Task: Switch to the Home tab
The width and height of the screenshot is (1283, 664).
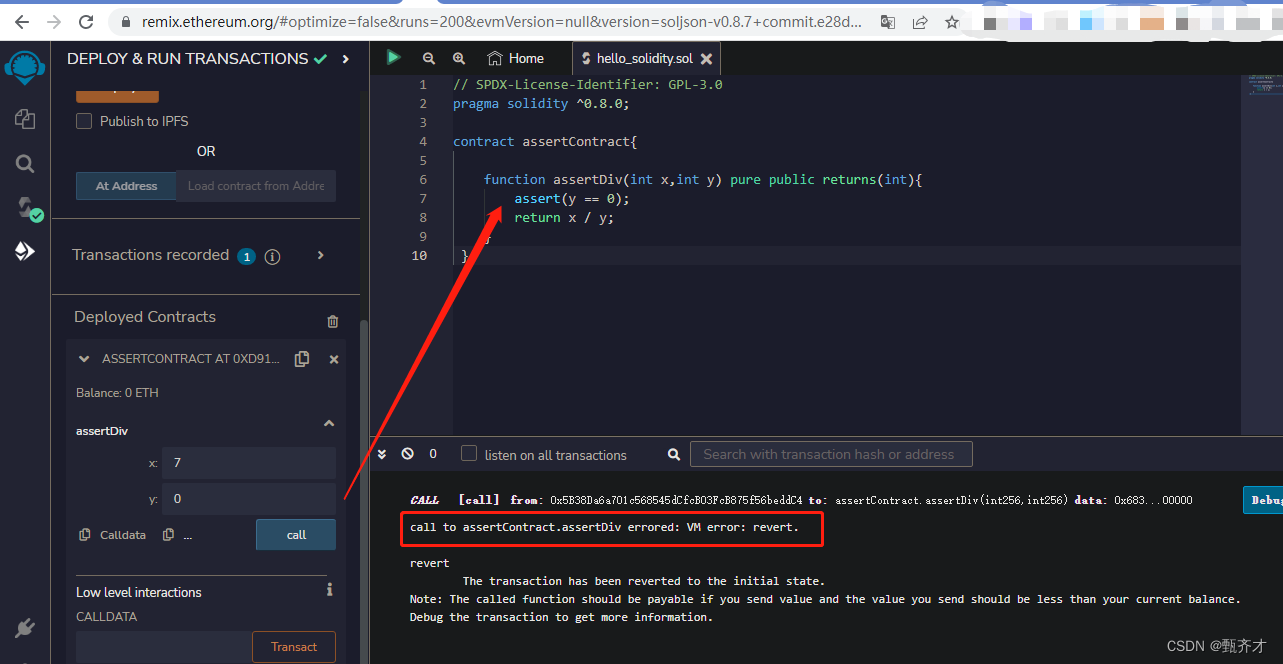Action: click(x=515, y=58)
